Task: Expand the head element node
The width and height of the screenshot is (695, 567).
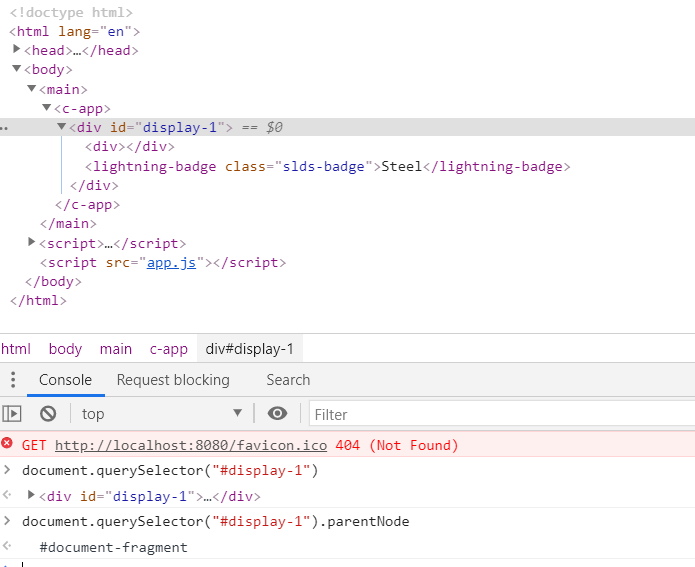Action: [x=17, y=49]
